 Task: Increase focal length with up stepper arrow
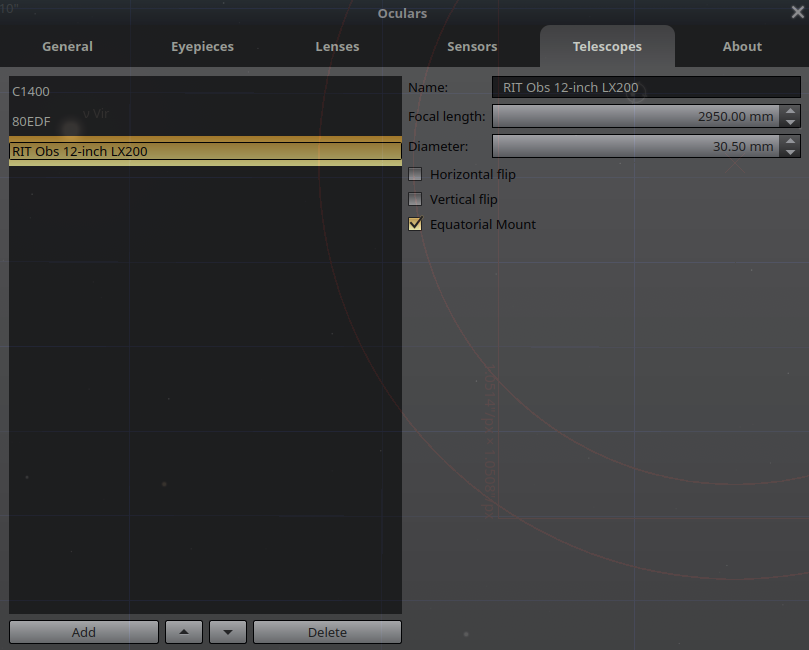[790, 111]
